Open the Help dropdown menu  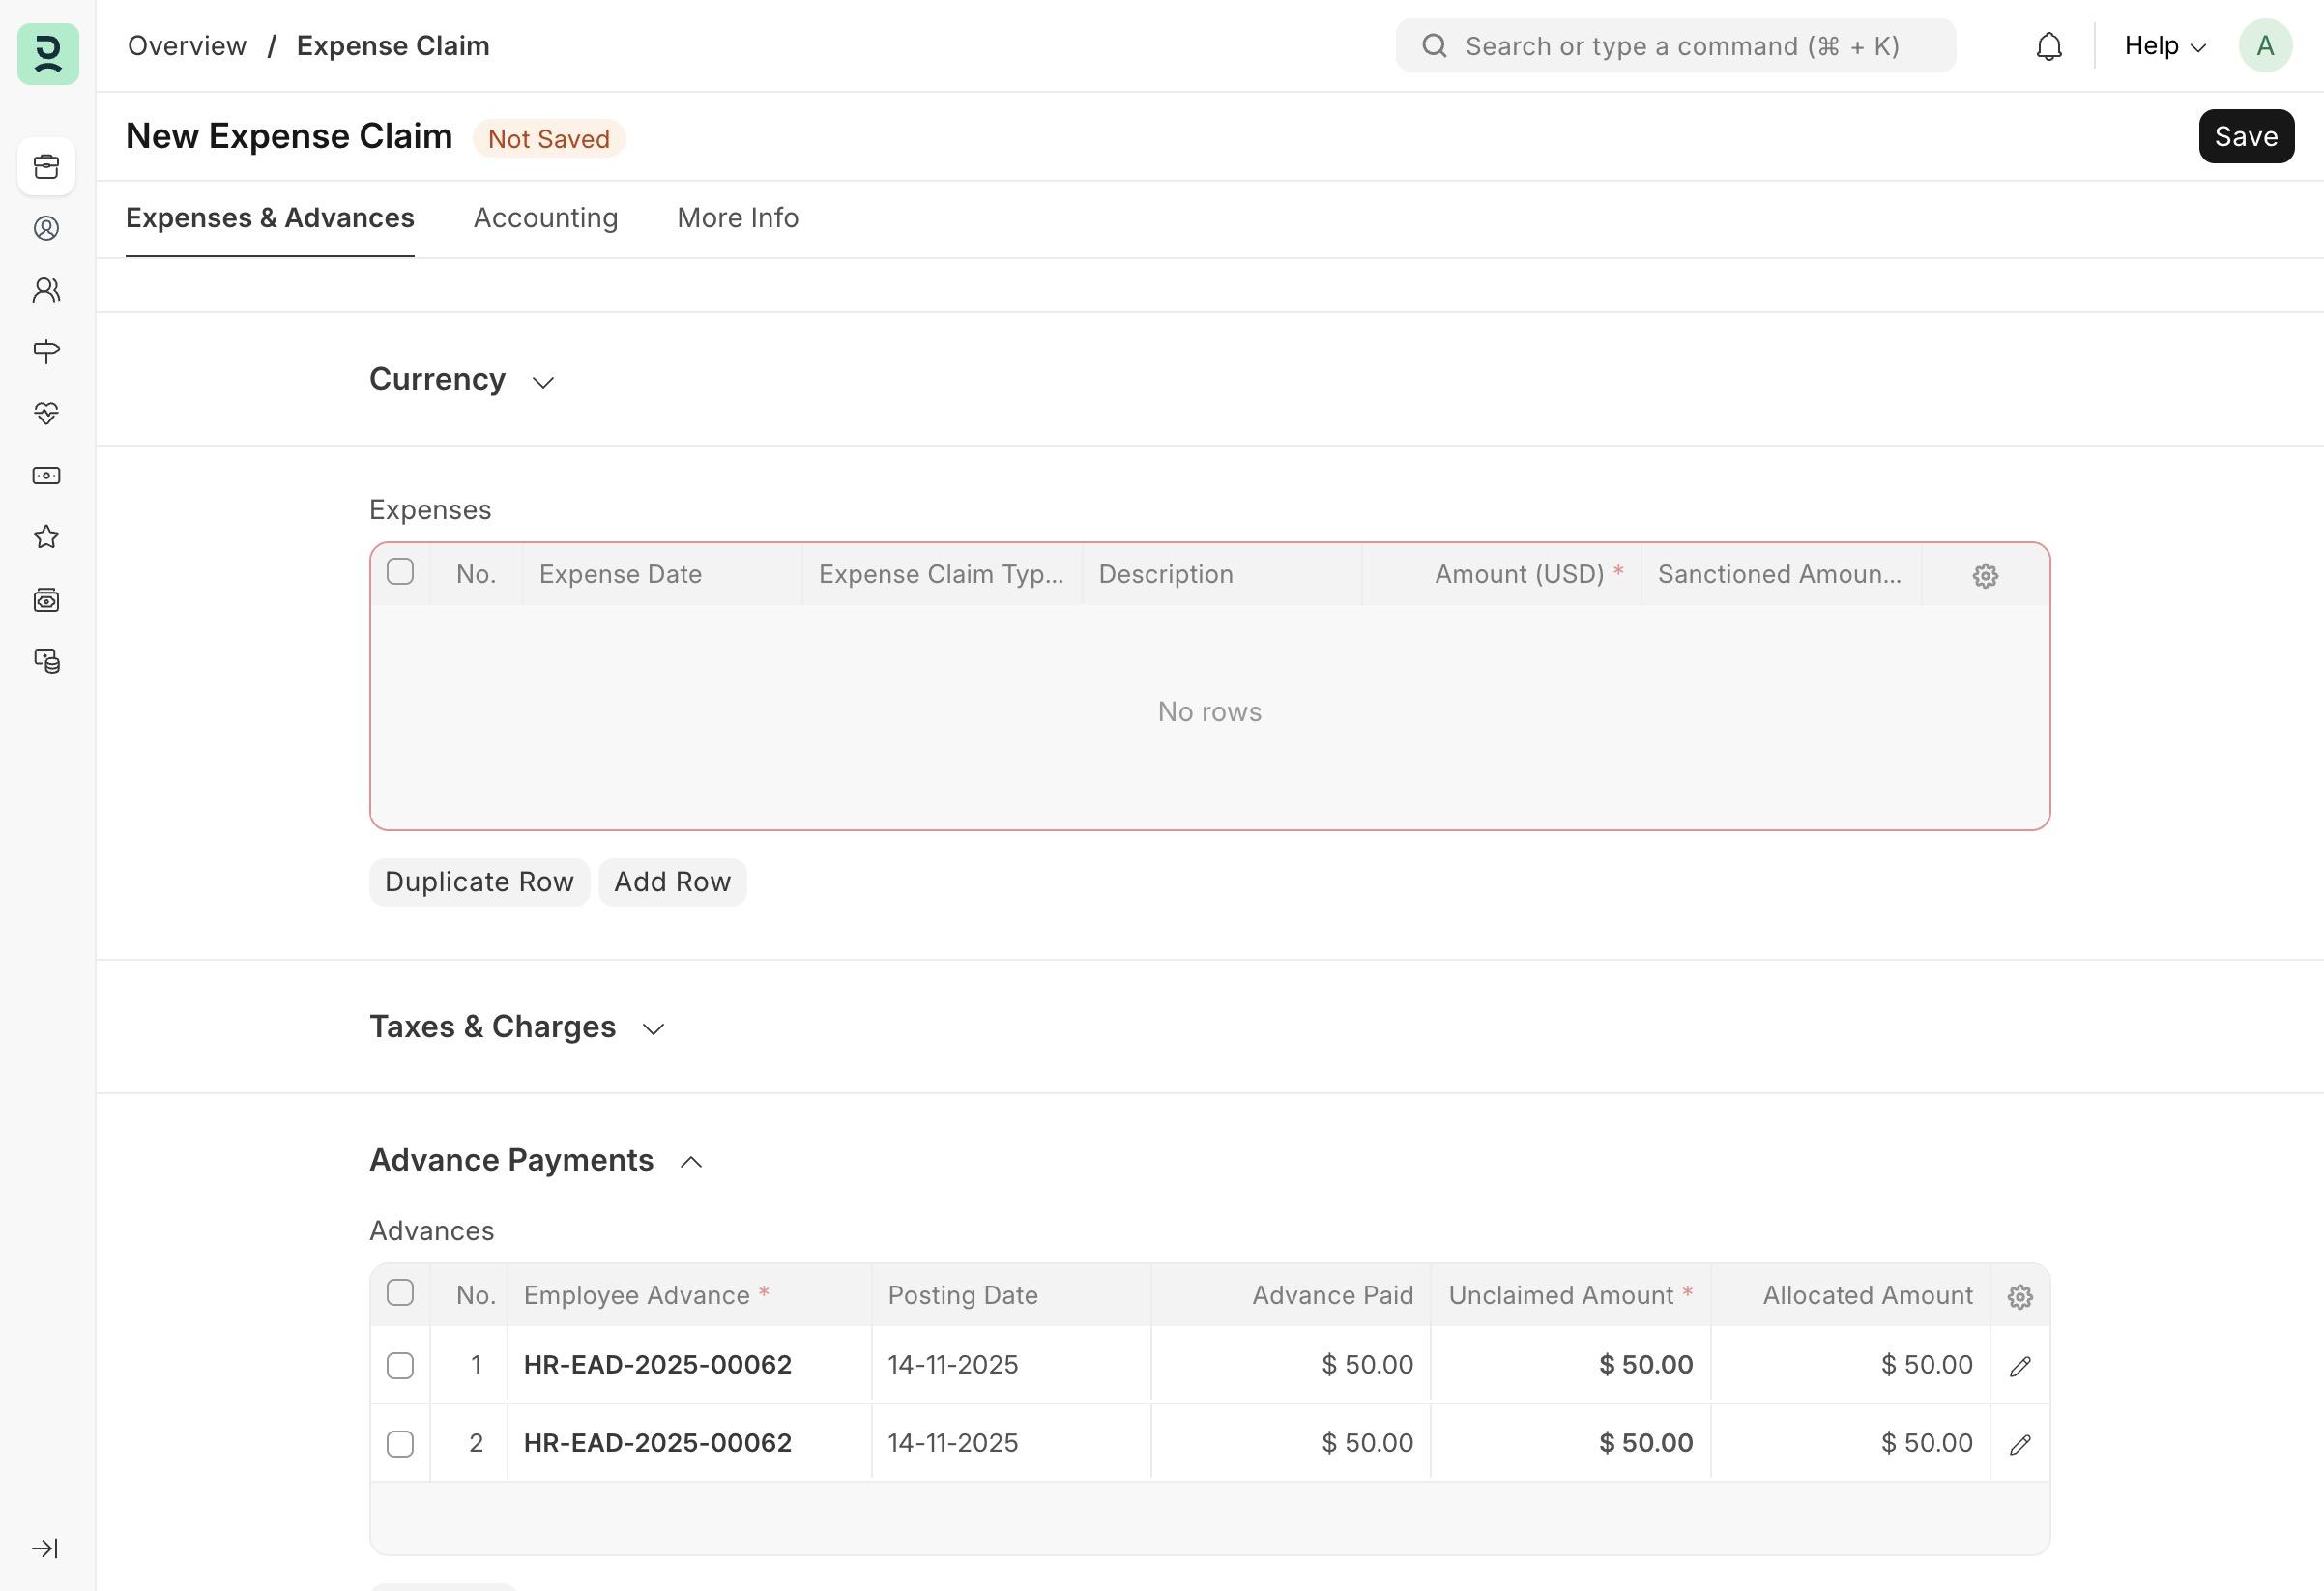(2164, 46)
